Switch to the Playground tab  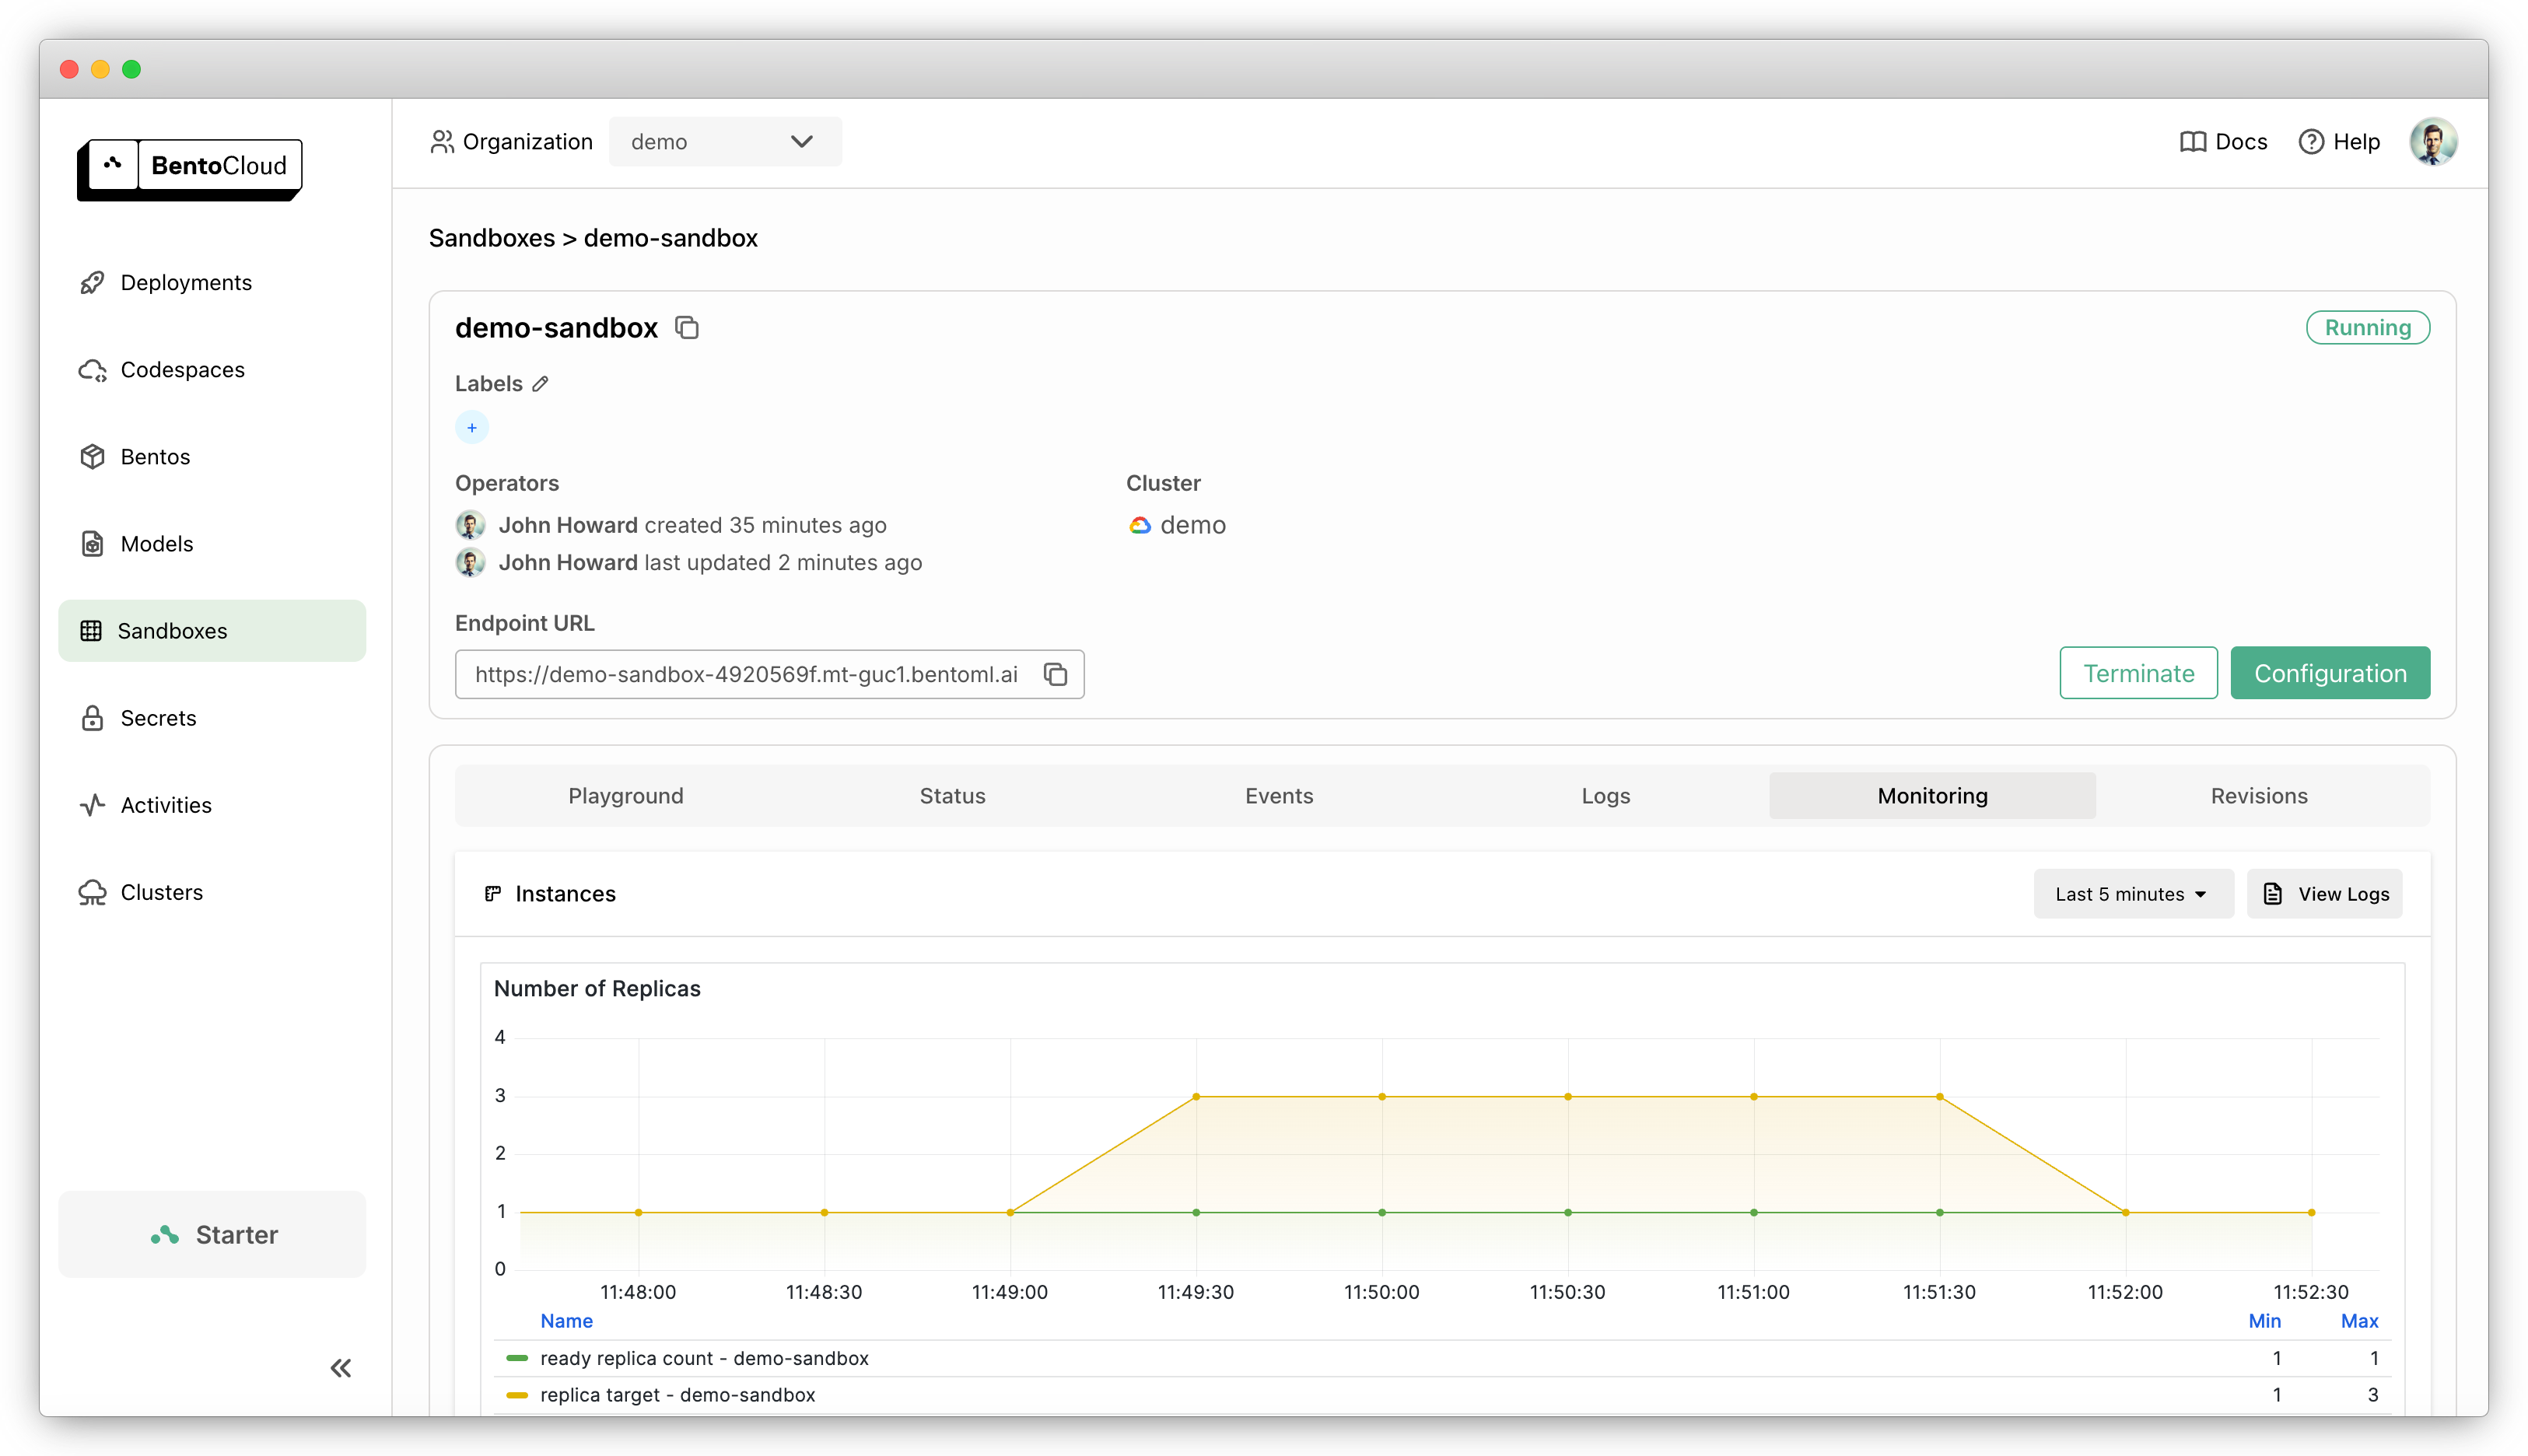point(626,796)
